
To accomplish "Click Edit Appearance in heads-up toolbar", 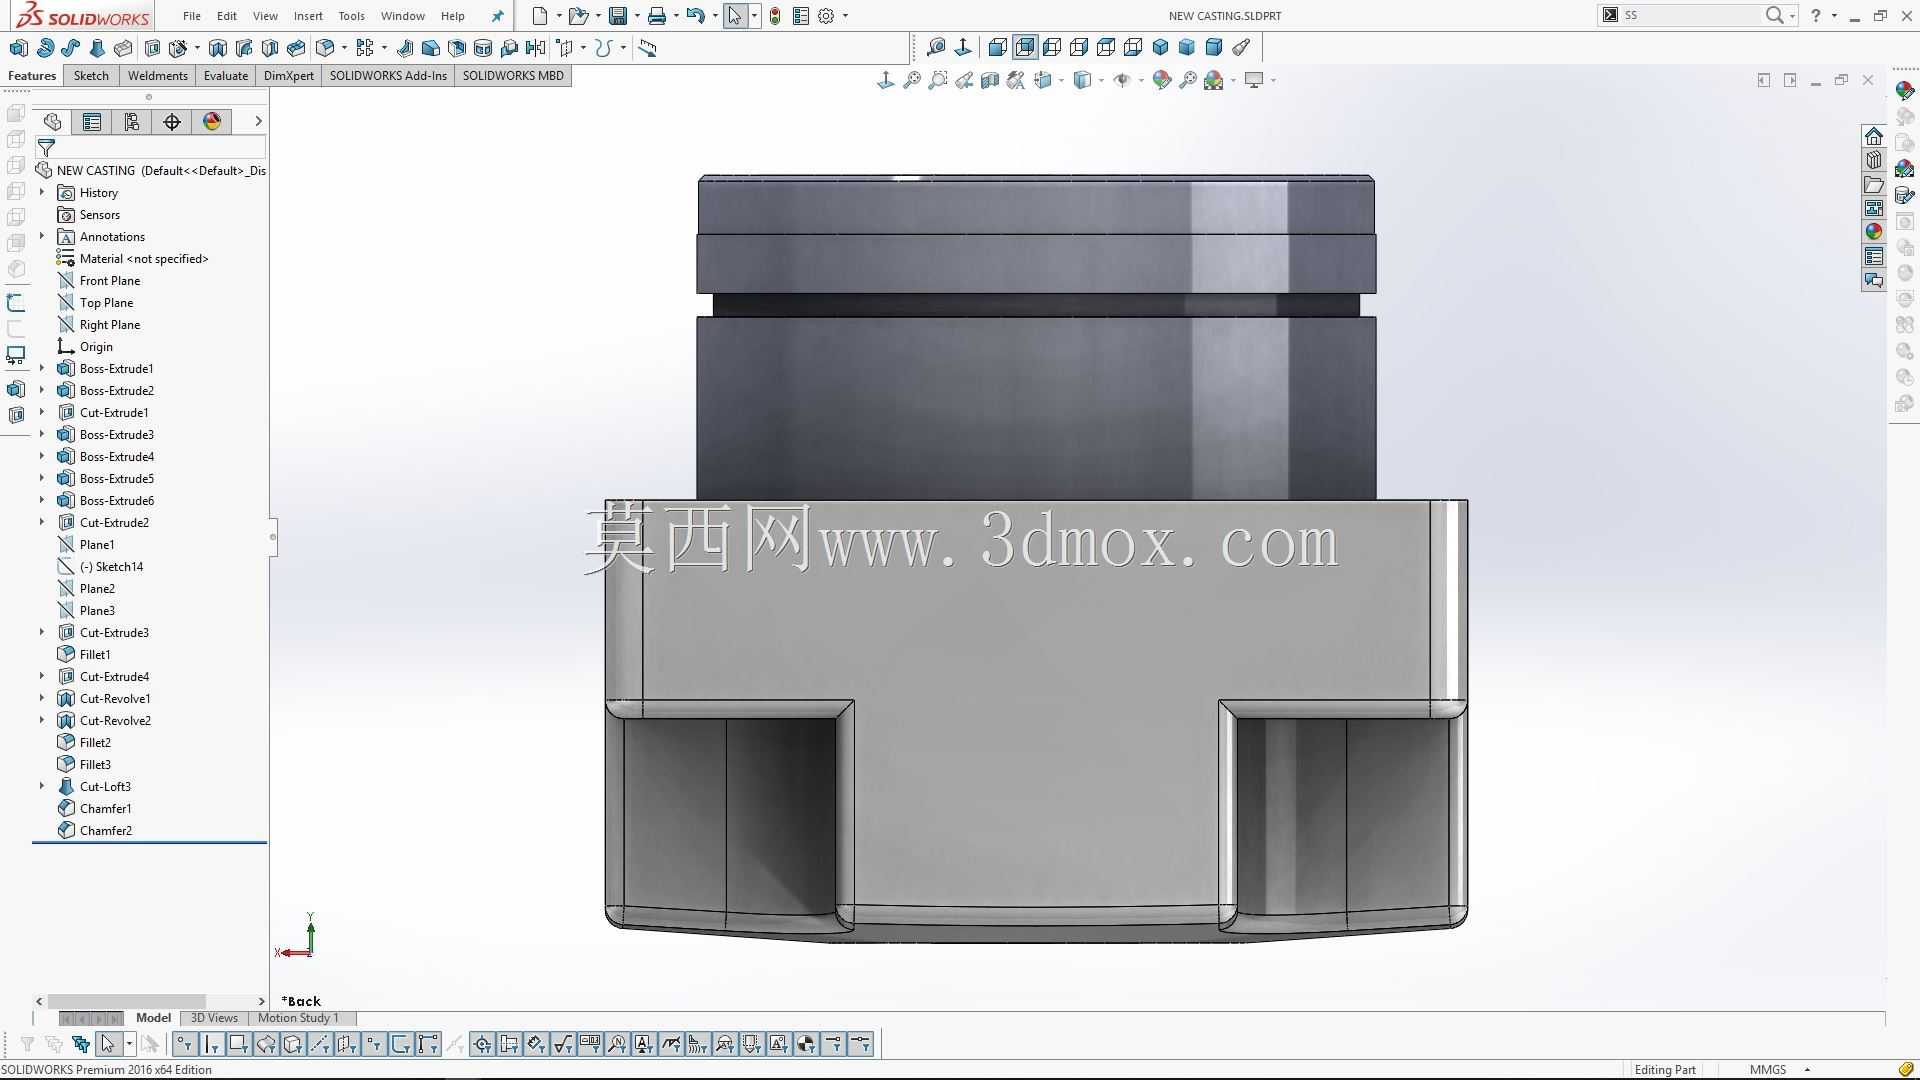I will tap(1161, 80).
